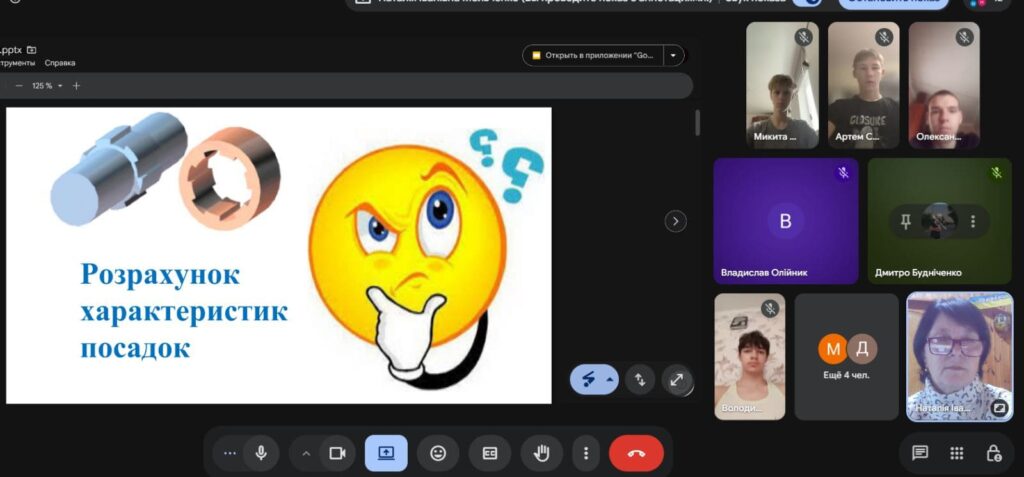Click the slide title Розрахунок характеристик посадок

[184, 311]
